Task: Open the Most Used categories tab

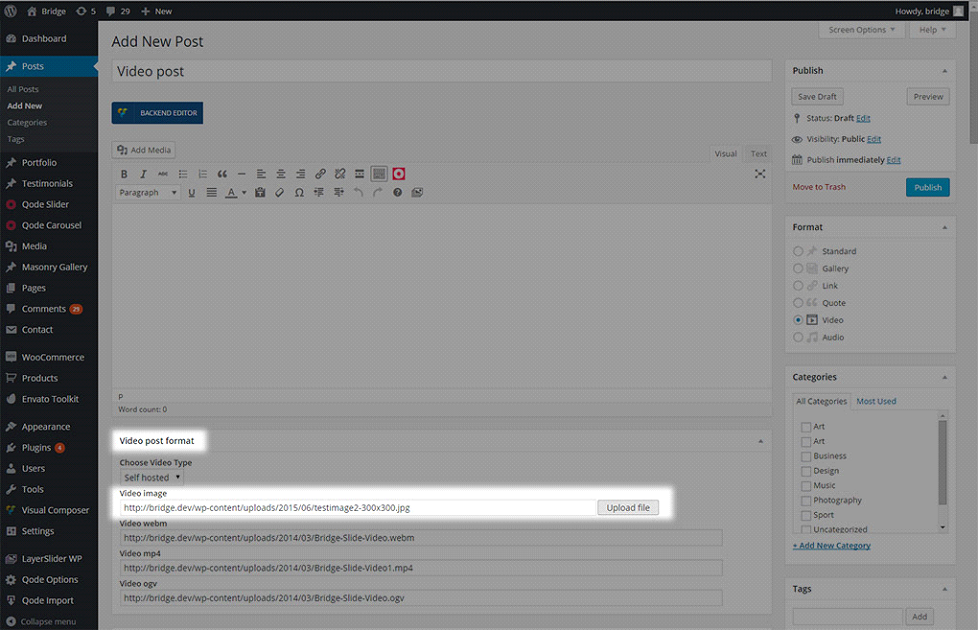Action: pos(876,401)
